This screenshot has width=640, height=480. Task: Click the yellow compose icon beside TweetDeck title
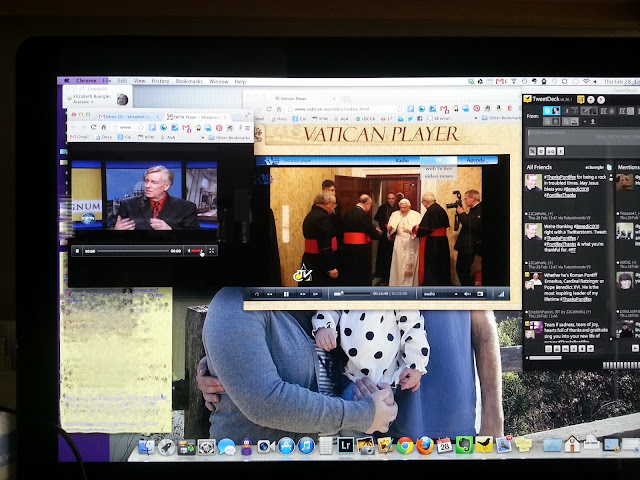(580, 99)
